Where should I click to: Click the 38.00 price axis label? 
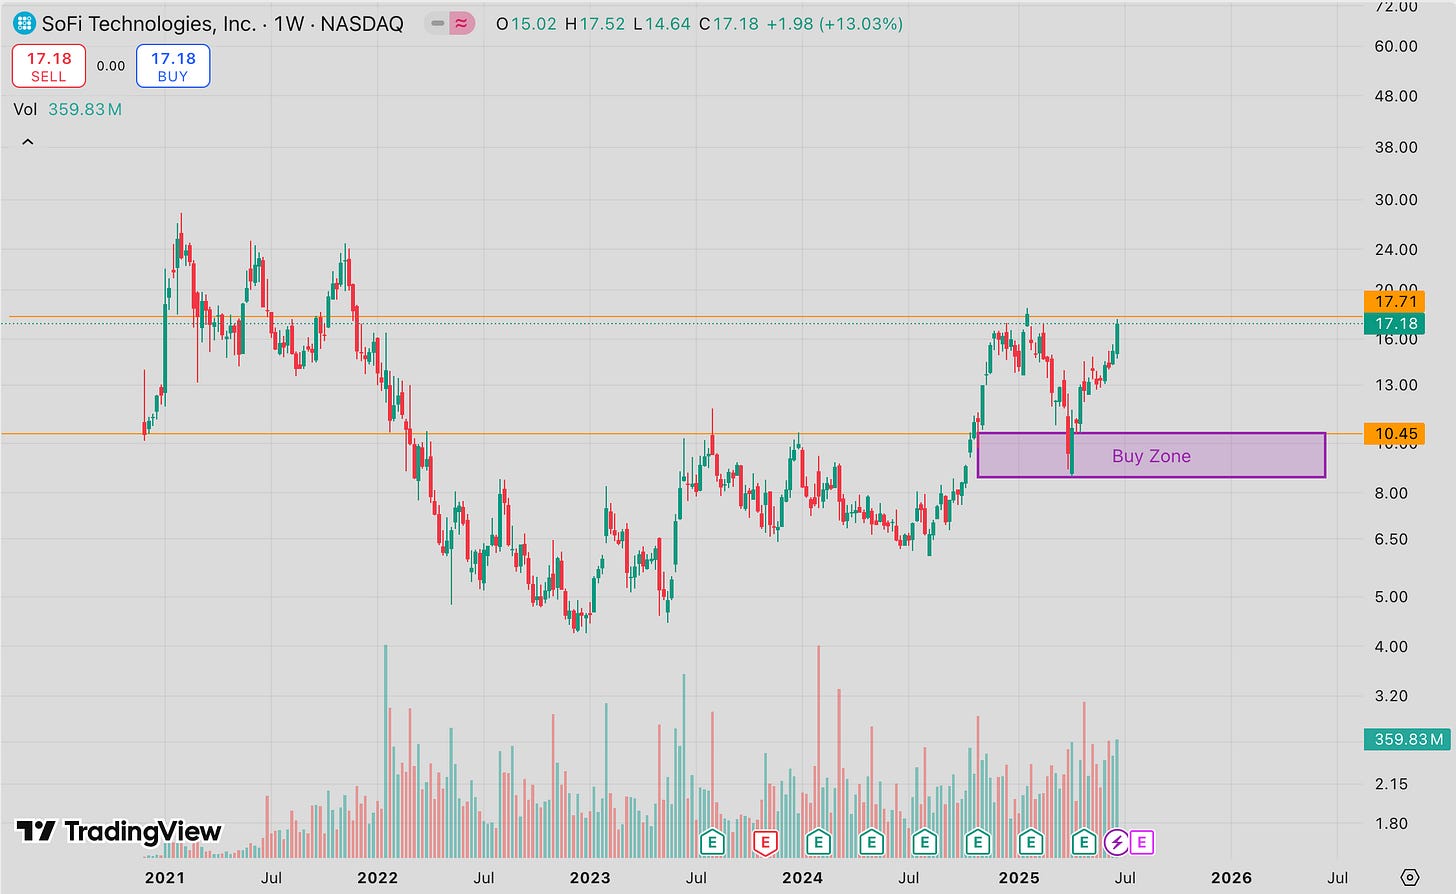1396,147
